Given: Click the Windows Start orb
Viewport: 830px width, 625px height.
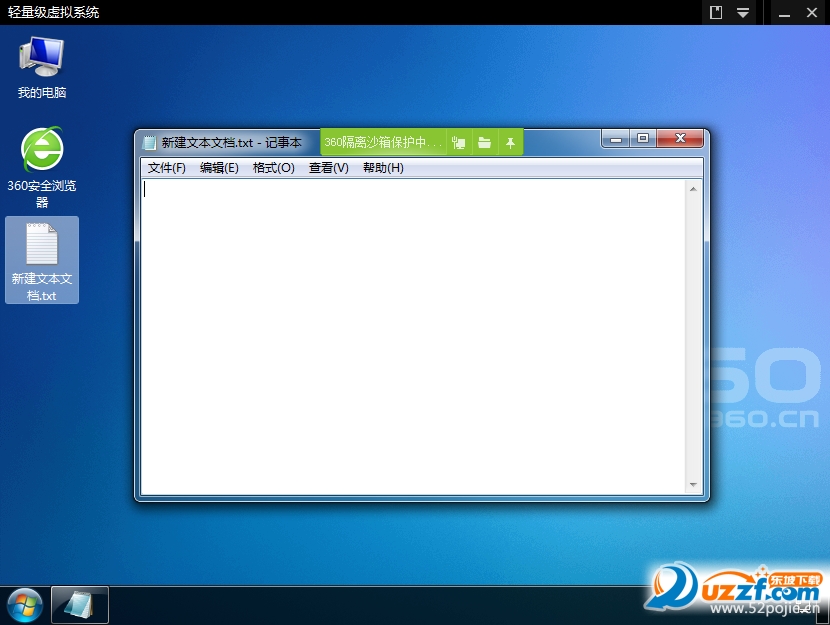Looking at the screenshot, I should pos(24,605).
